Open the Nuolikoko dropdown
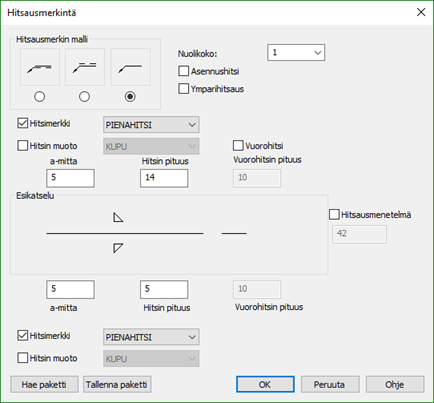 296,53
